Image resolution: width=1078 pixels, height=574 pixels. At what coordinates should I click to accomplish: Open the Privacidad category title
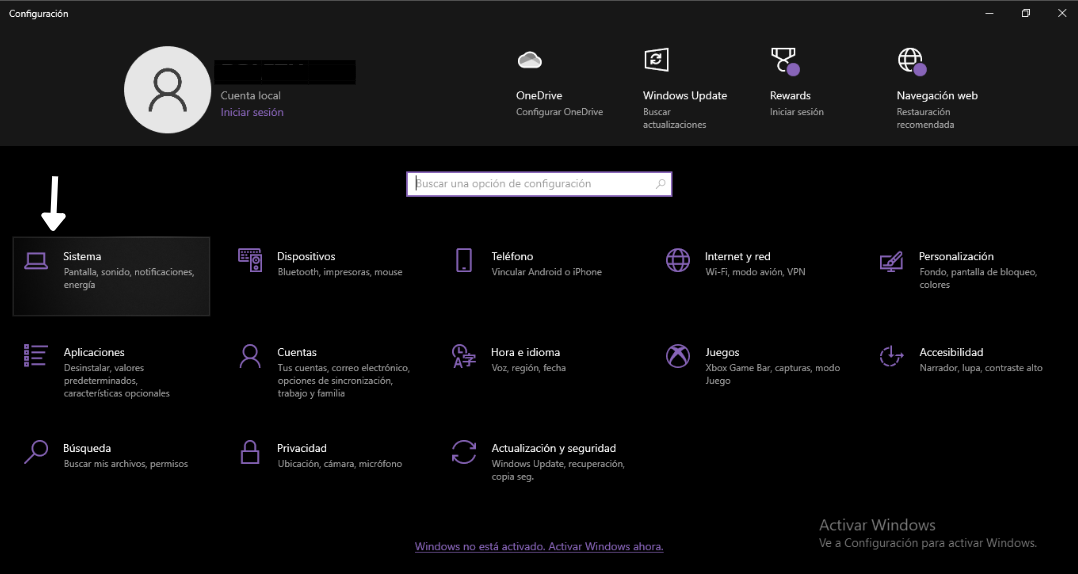tap(302, 448)
